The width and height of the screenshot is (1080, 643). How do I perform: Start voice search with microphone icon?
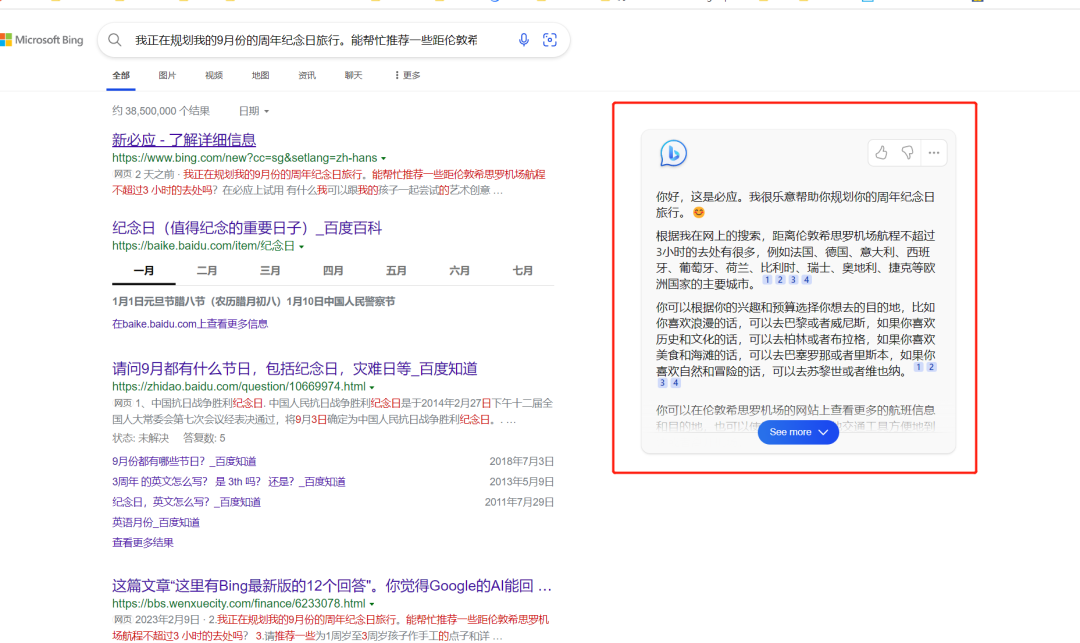(x=523, y=40)
